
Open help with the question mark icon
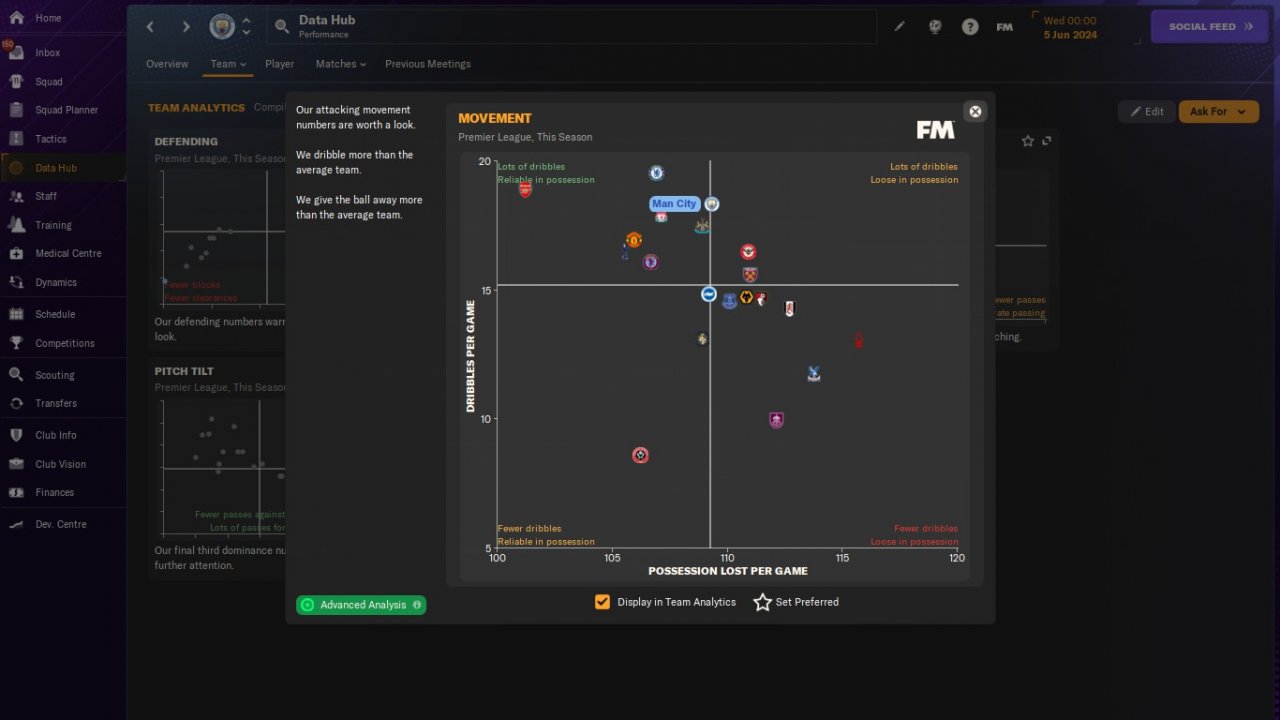pos(970,27)
